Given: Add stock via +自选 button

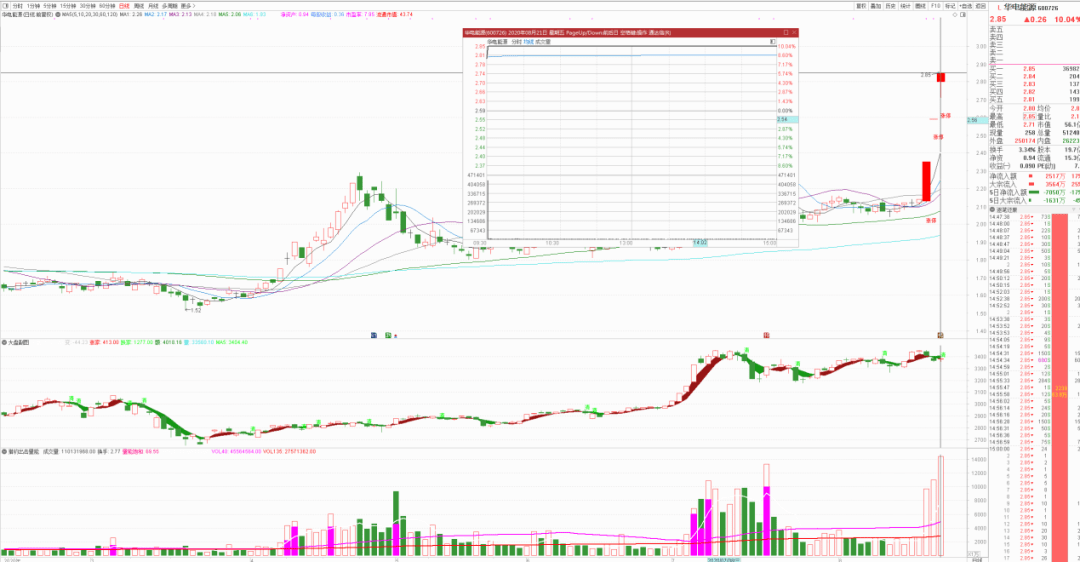Looking at the screenshot, I should point(966,6).
